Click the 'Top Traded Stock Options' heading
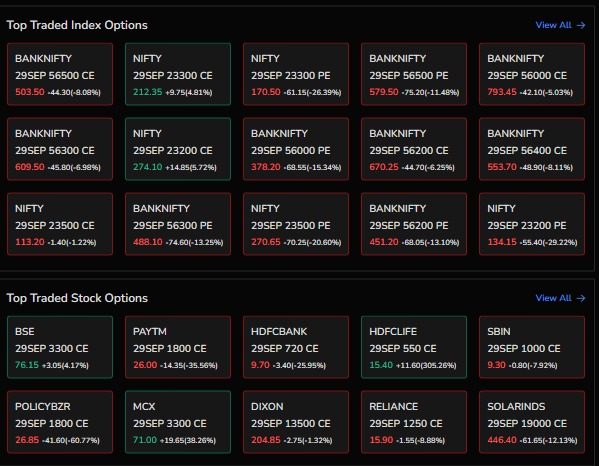This screenshot has height=466, width=599. coord(77,298)
